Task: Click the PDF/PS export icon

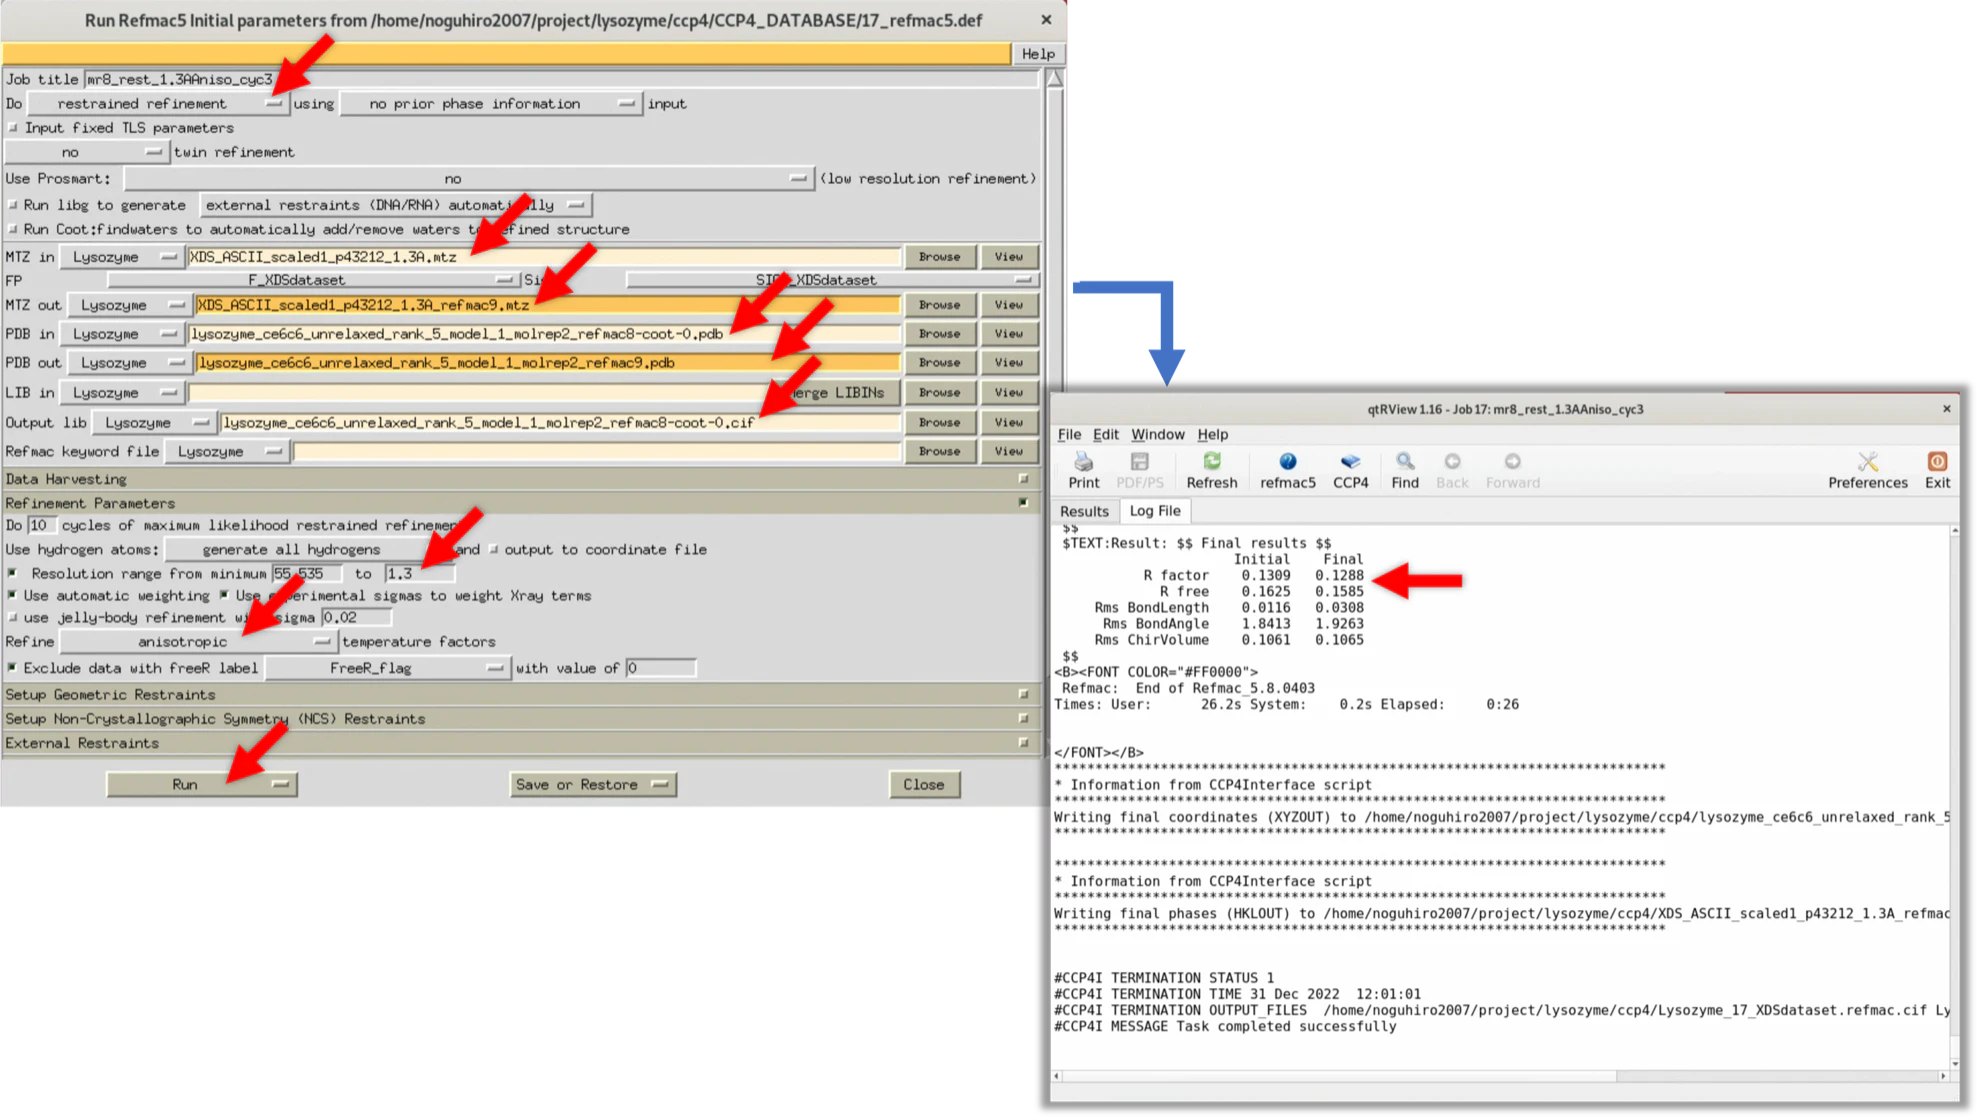Action: [1139, 470]
